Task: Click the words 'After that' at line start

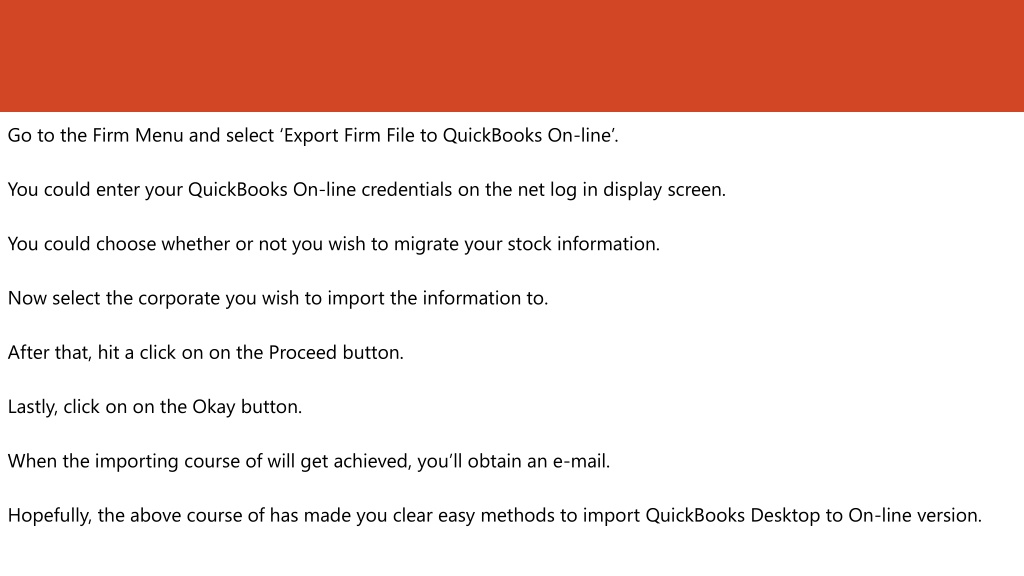Action: [x=48, y=353]
